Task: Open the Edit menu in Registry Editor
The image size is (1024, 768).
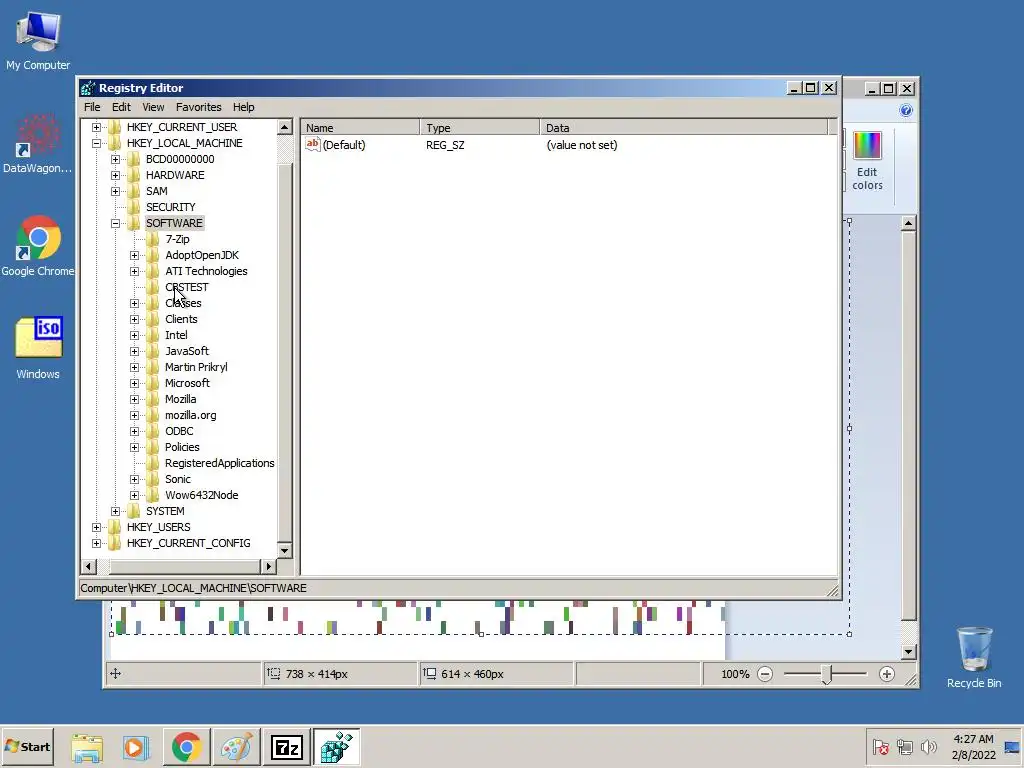Action: pos(121,107)
